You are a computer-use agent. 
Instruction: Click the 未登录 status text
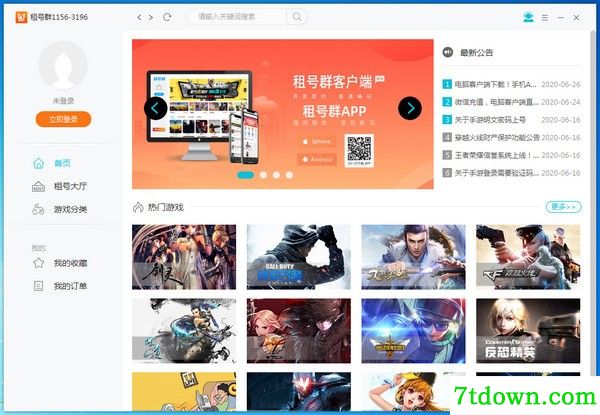click(64, 101)
